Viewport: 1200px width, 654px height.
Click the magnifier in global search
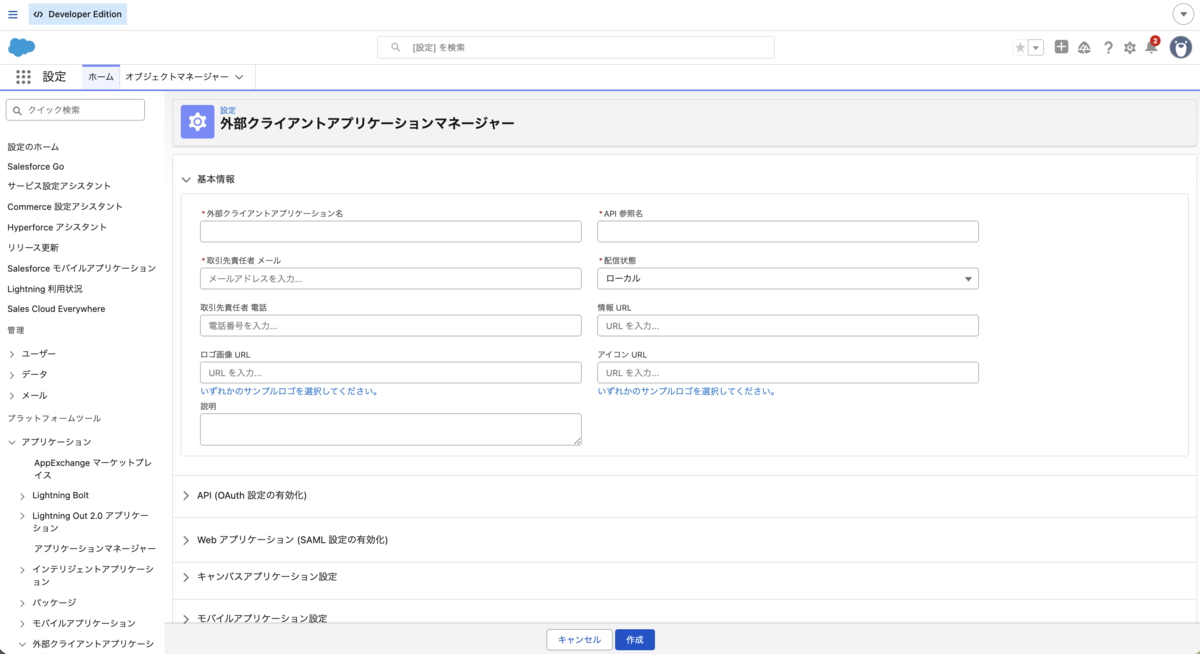[x=395, y=47]
